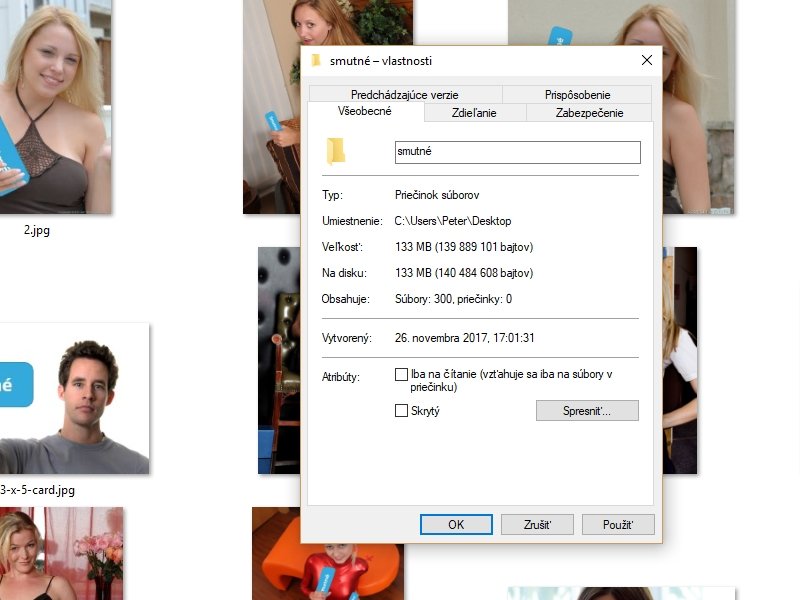Click the Použiť button
The width and height of the screenshot is (800, 600).
tap(617, 525)
